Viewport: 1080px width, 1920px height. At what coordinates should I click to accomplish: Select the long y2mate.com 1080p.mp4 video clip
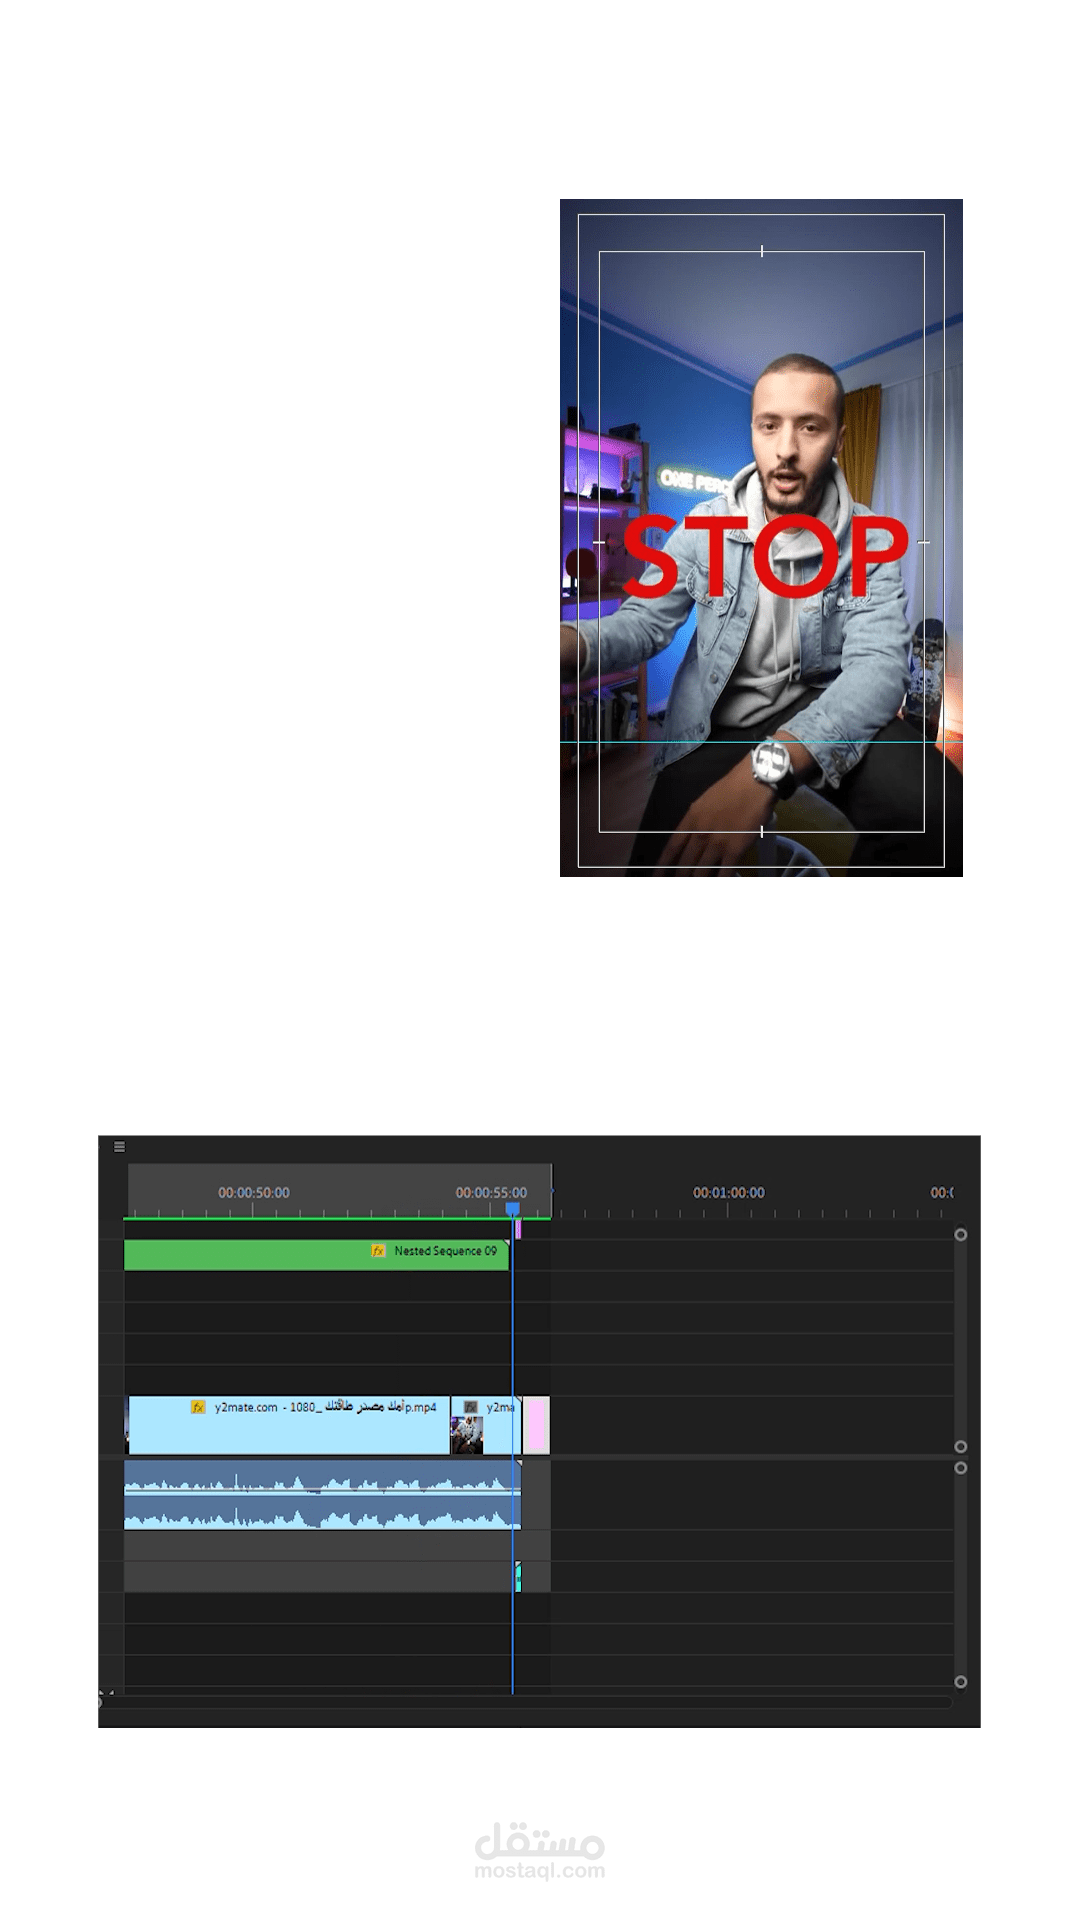point(289,1425)
